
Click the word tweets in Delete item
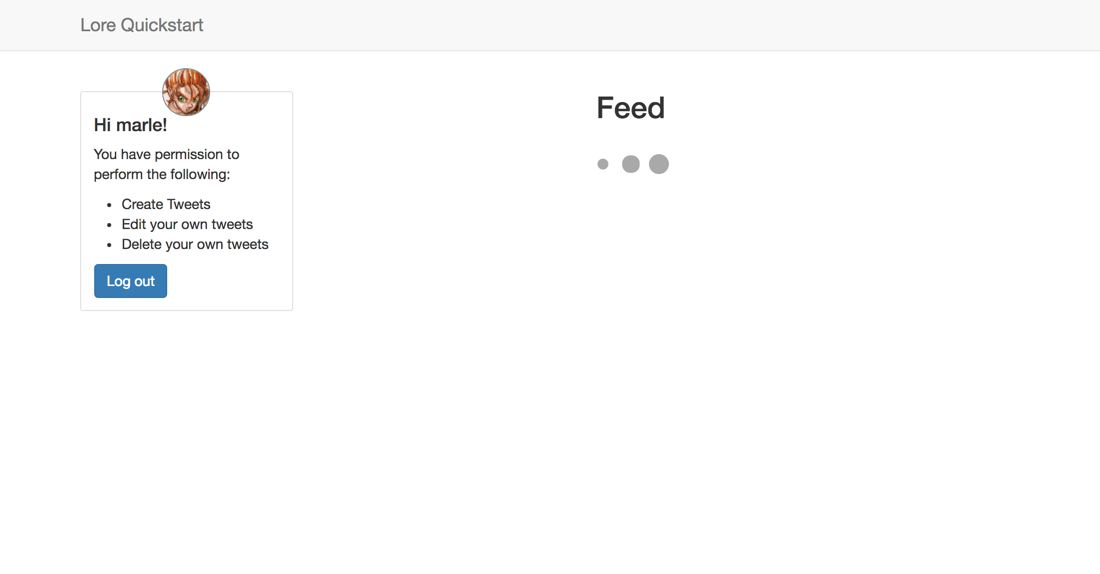coord(248,244)
